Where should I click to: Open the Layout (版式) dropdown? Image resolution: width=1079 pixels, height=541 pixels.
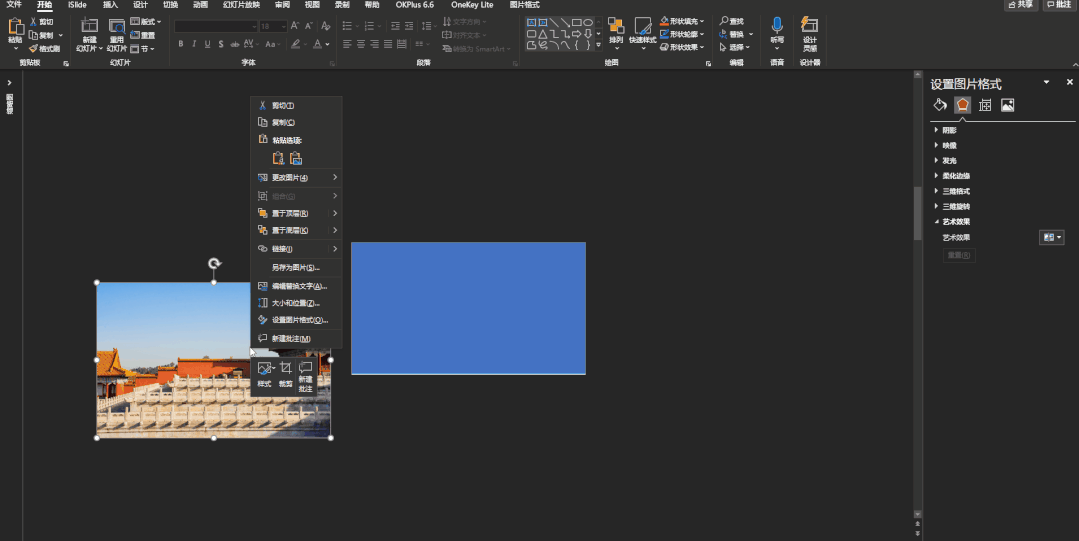pyautogui.click(x=146, y=21)
